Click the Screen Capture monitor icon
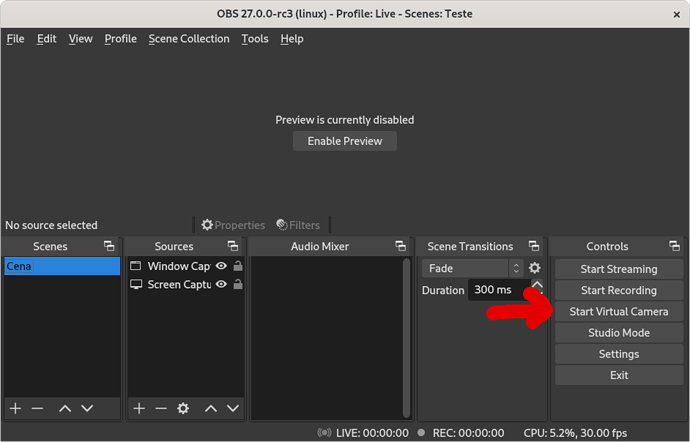The width and height of the screenshot is (690, 442). point(136,284)
